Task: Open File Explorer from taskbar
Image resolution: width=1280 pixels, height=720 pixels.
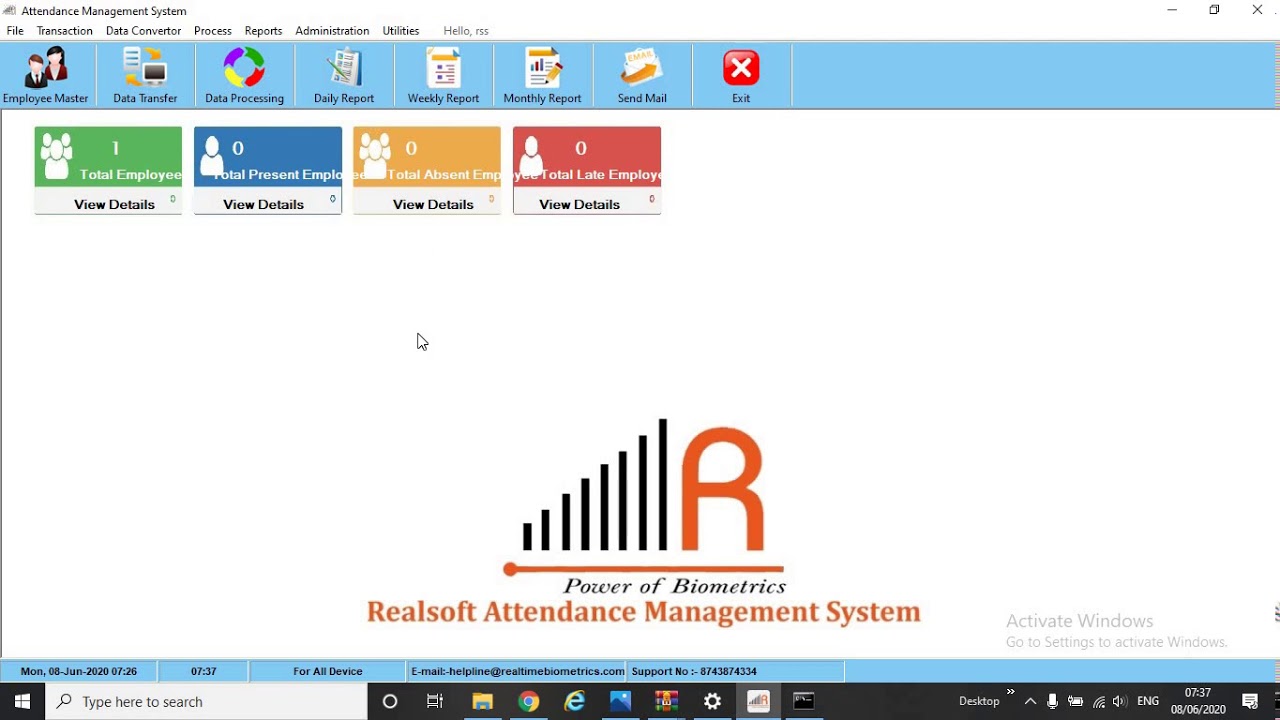Action: click(x=482, y=702)
